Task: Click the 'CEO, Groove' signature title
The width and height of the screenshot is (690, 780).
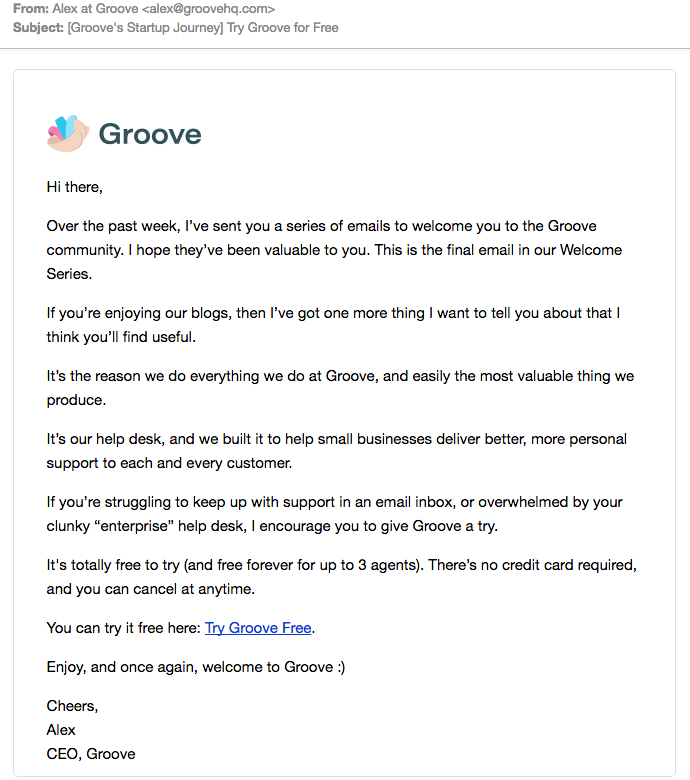Action: coord(91,754)
